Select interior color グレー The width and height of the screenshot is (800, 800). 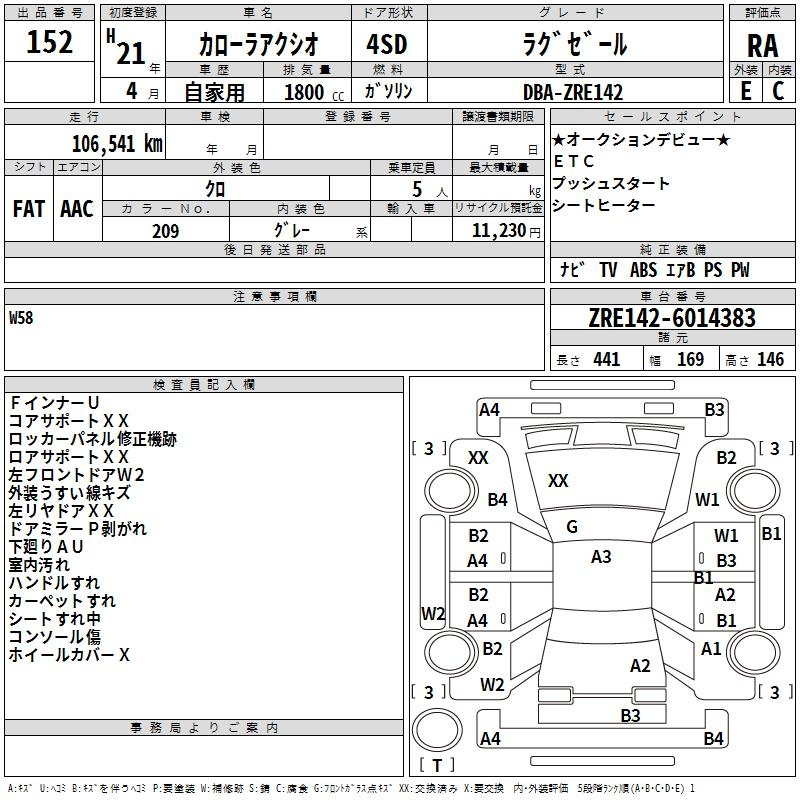point(292,230)
